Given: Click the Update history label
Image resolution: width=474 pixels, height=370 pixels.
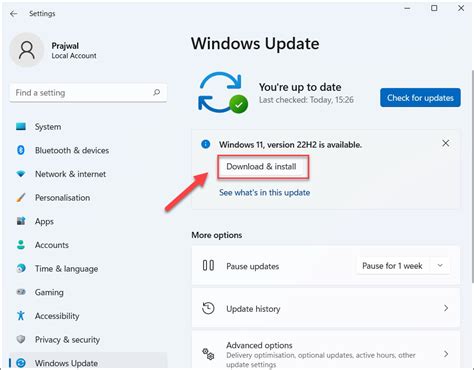Looking at the screenshot, I should [x=253, y=309].
